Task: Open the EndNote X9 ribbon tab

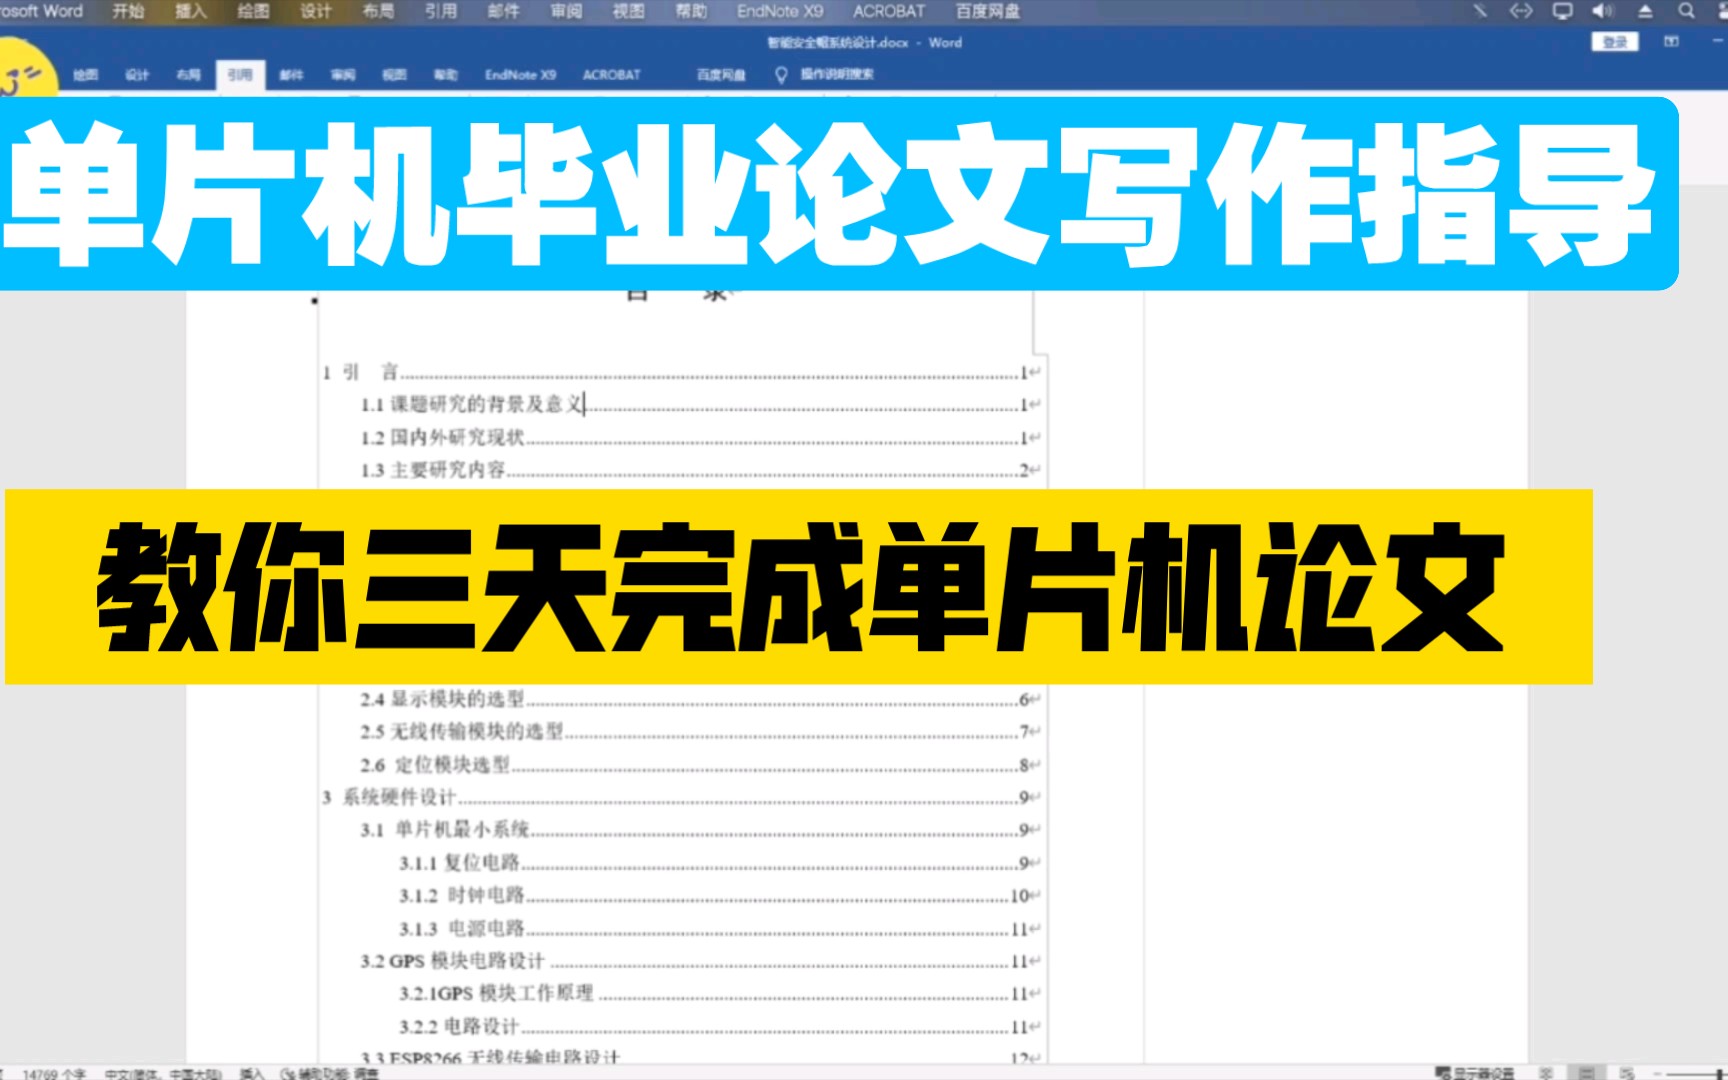Action: (x=520, y=75)
